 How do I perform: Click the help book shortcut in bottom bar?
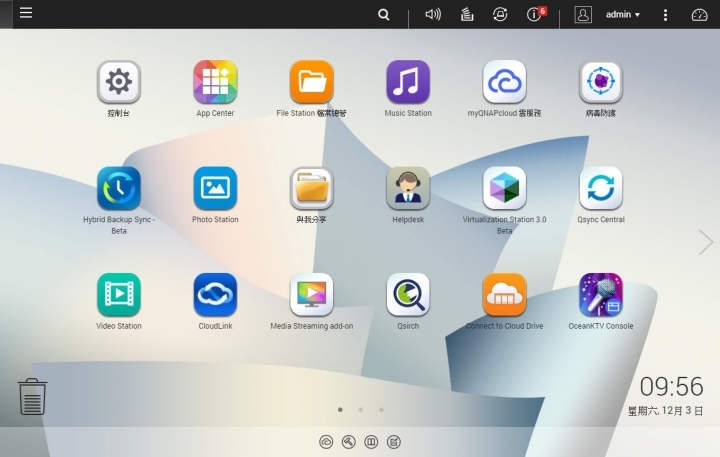pos(371,442)
